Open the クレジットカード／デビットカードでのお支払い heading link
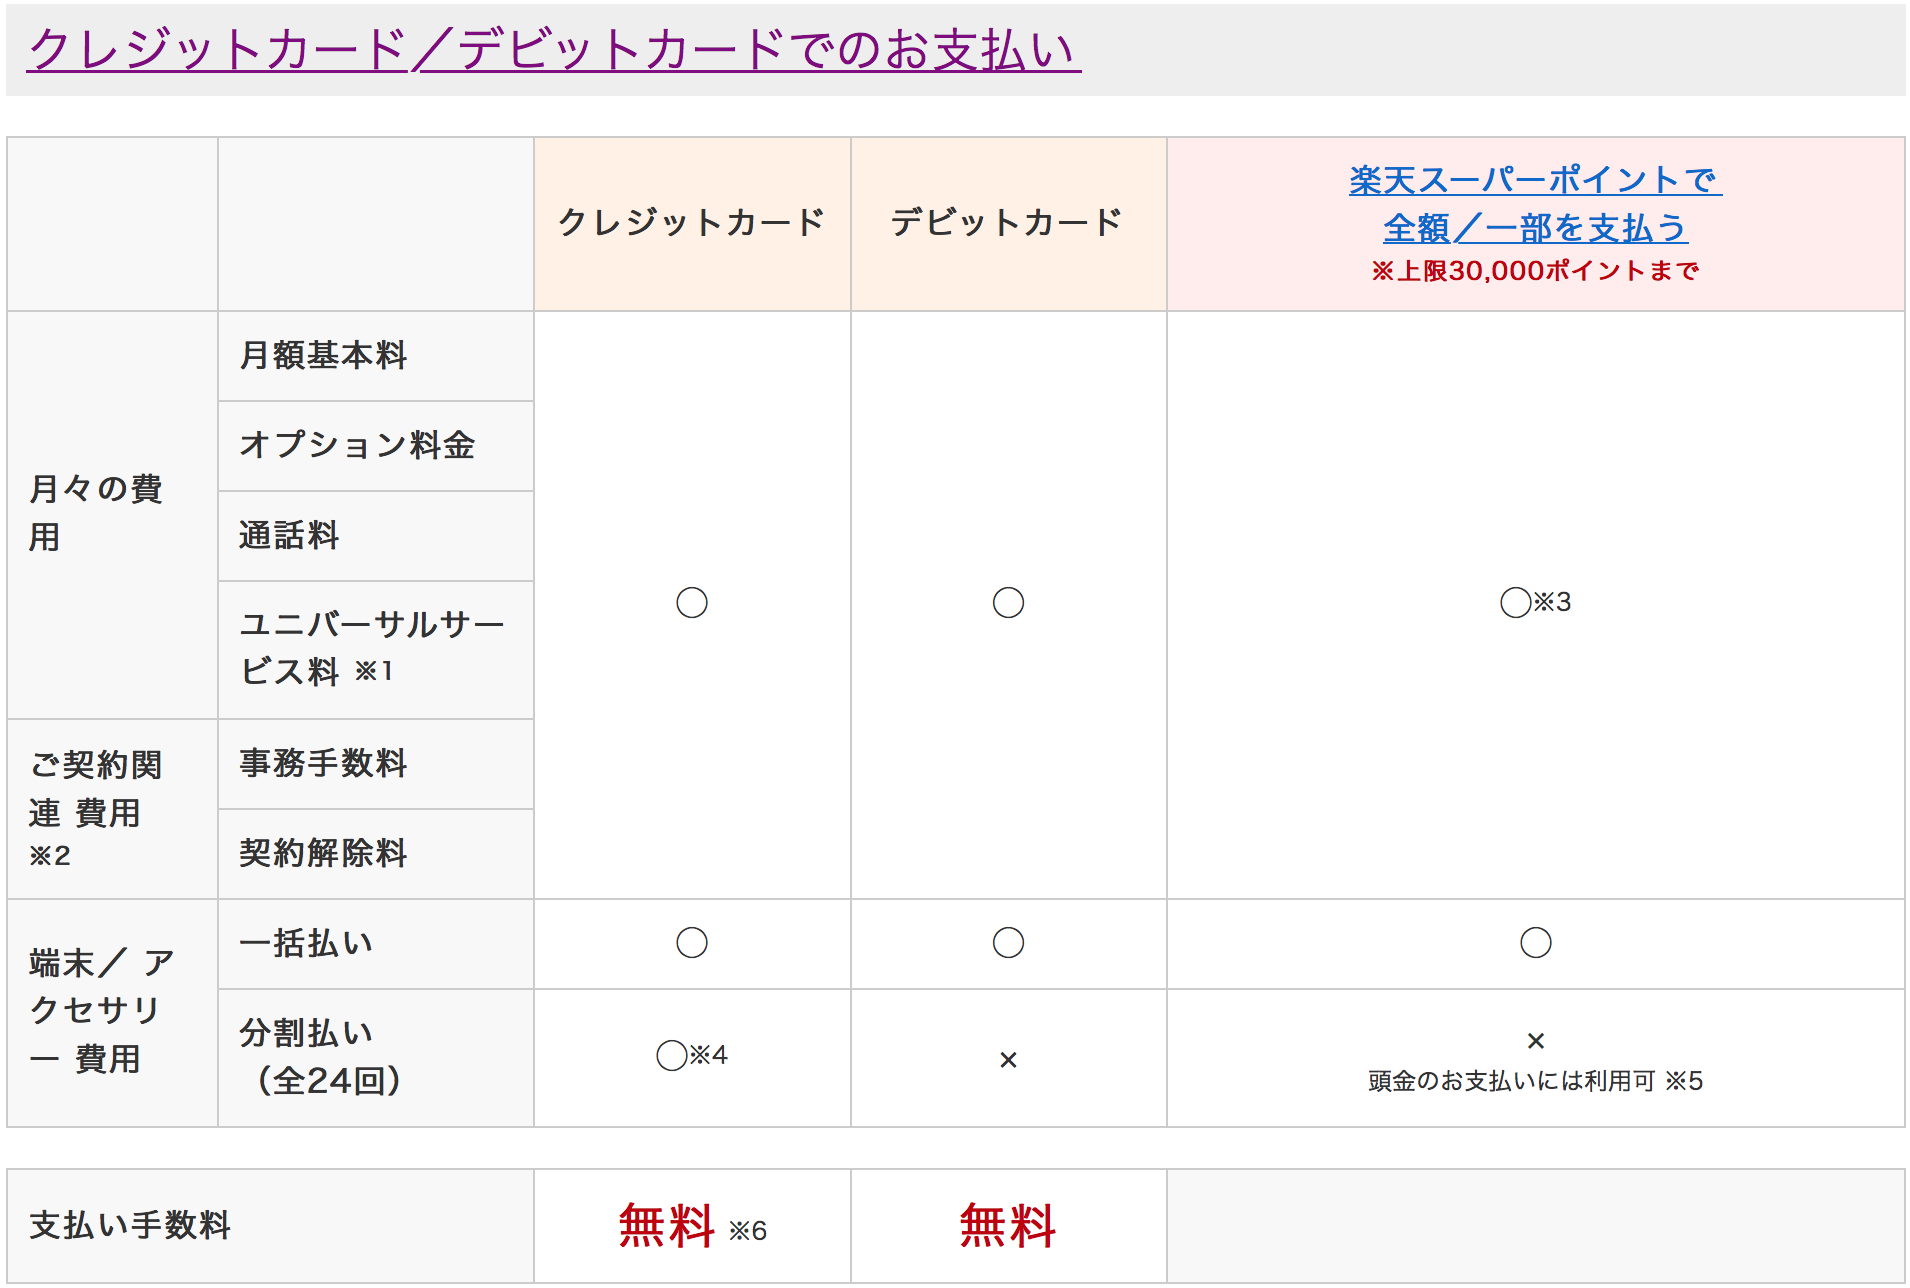This screenshot has width=1910, height=1288. (553, 49)
